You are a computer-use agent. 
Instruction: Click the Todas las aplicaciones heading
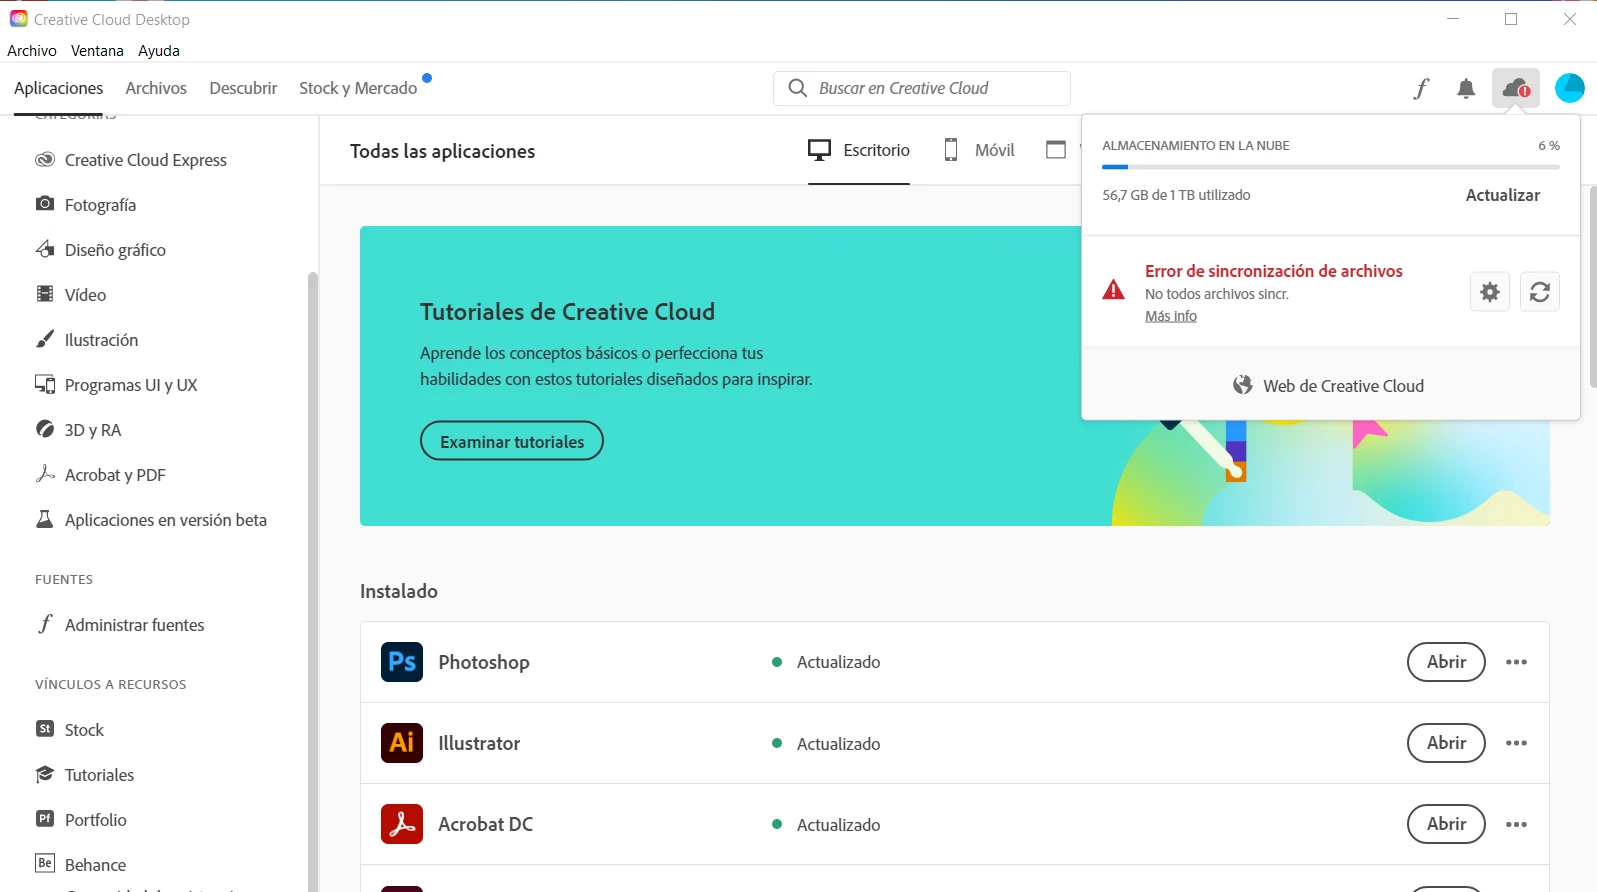point(442,151)
